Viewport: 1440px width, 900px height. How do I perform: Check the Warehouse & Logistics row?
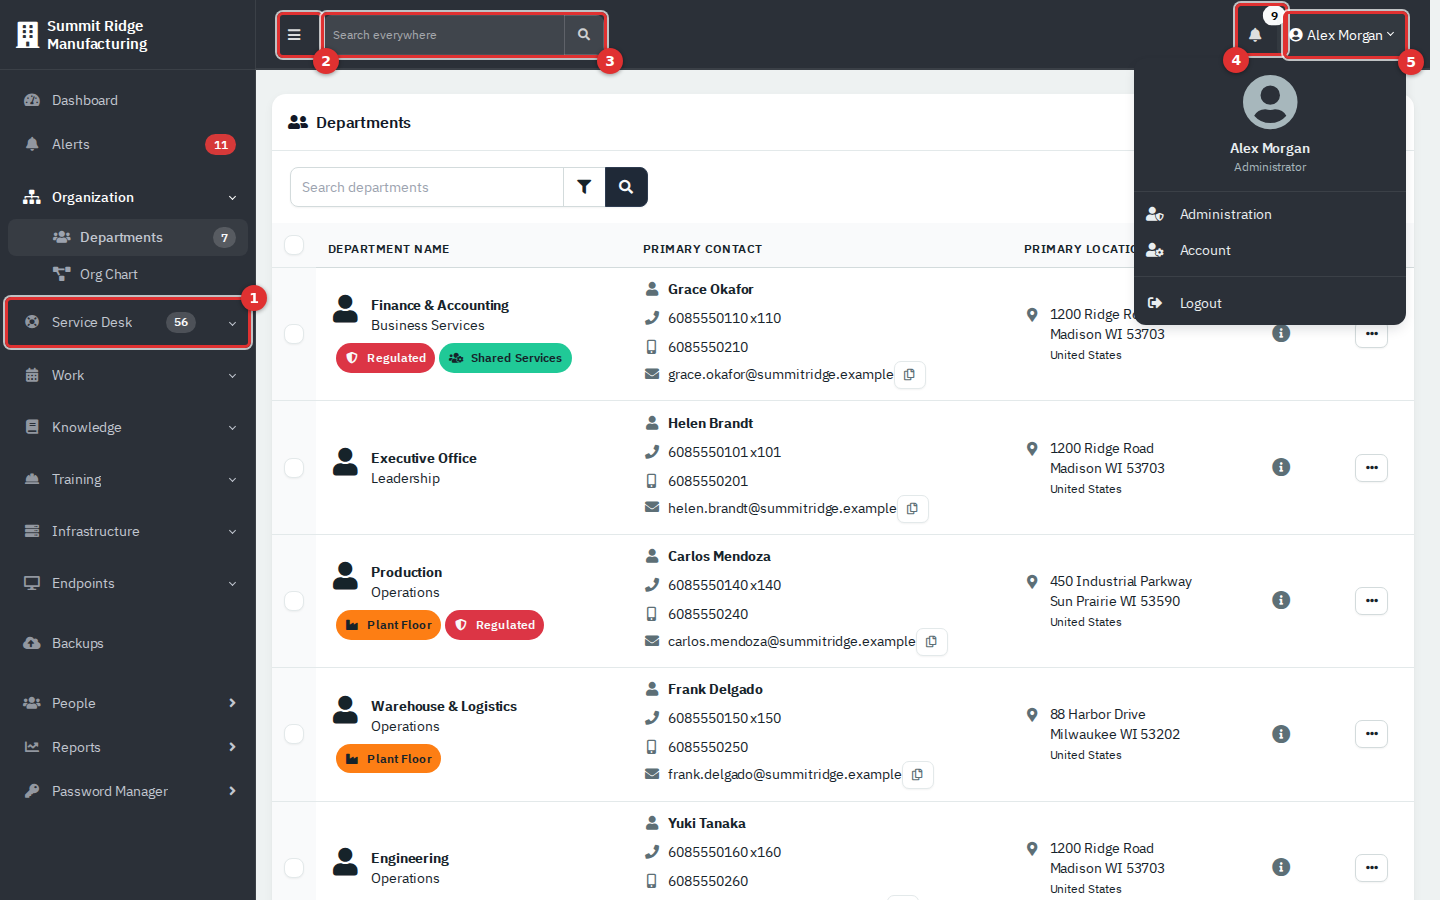pos(294,734)
